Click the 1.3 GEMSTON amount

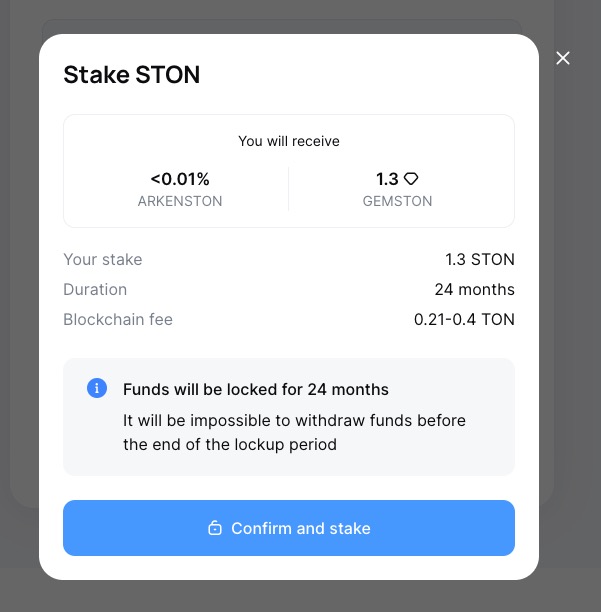pos(387,179)
